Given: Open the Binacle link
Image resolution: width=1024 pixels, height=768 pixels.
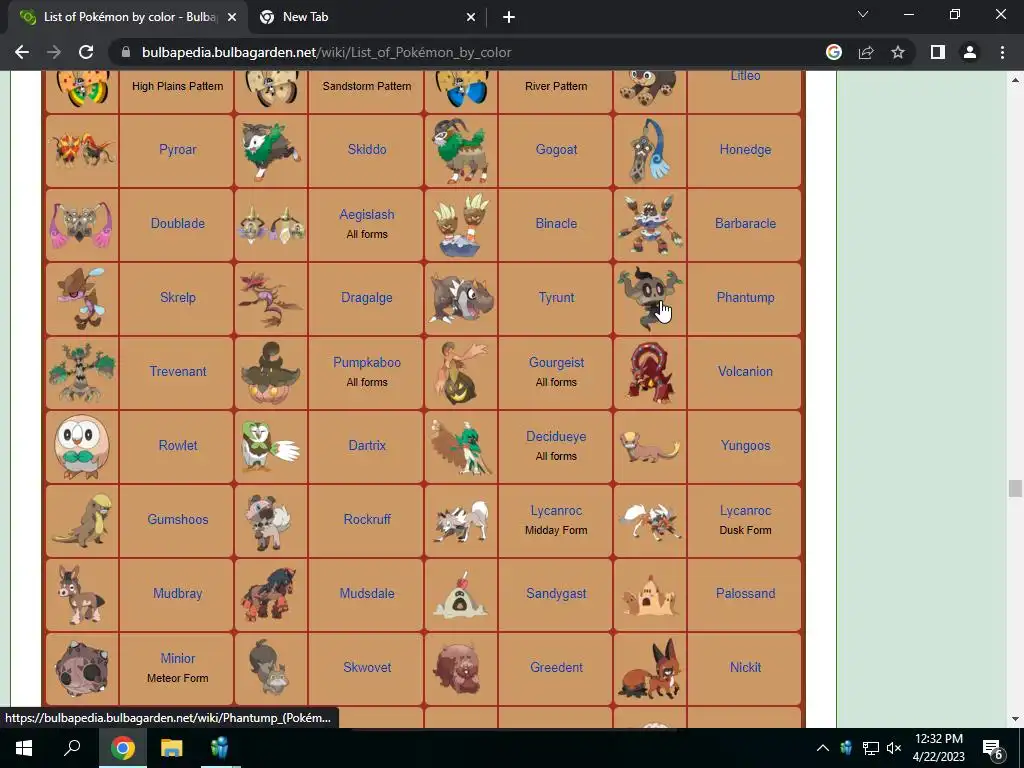Looking at the screenshot, I should click(556, 223).
